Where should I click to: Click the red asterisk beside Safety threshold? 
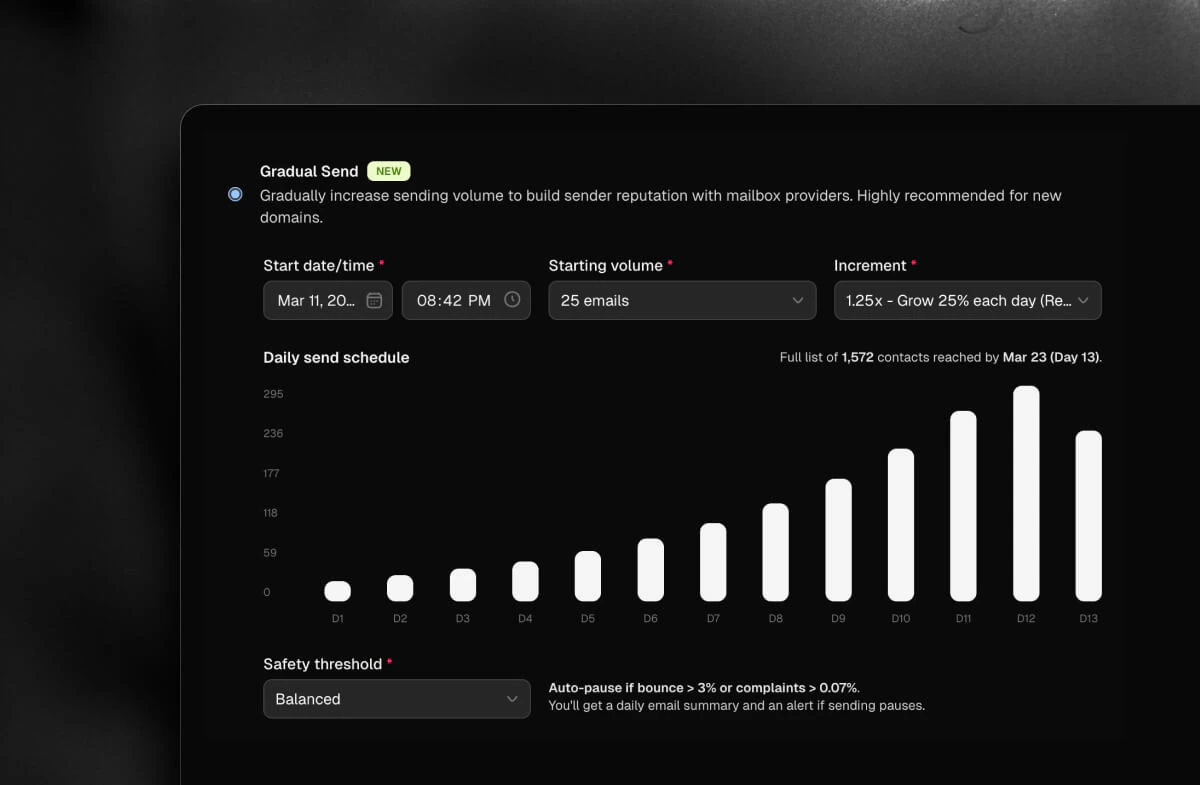(x=388, y=660)
